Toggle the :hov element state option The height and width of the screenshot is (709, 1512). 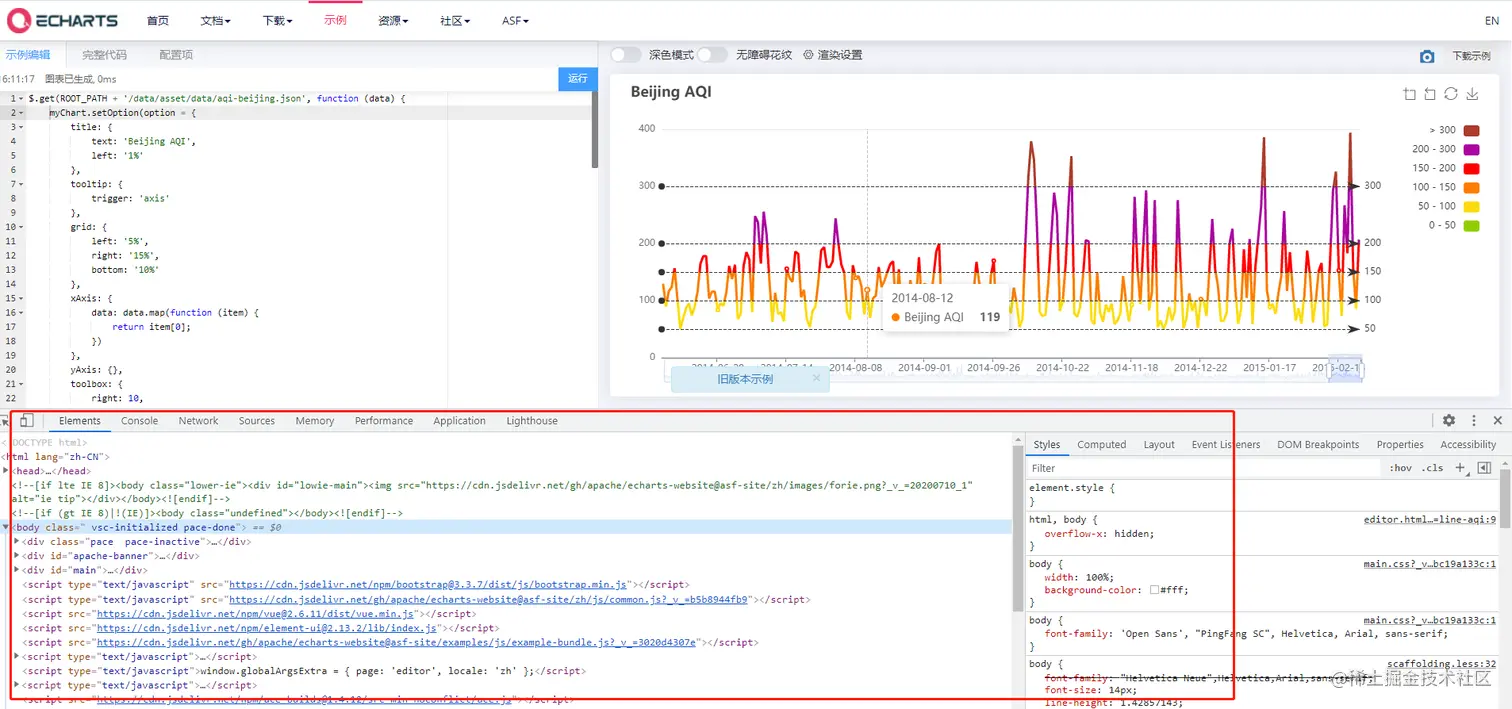click(1400, 468)
